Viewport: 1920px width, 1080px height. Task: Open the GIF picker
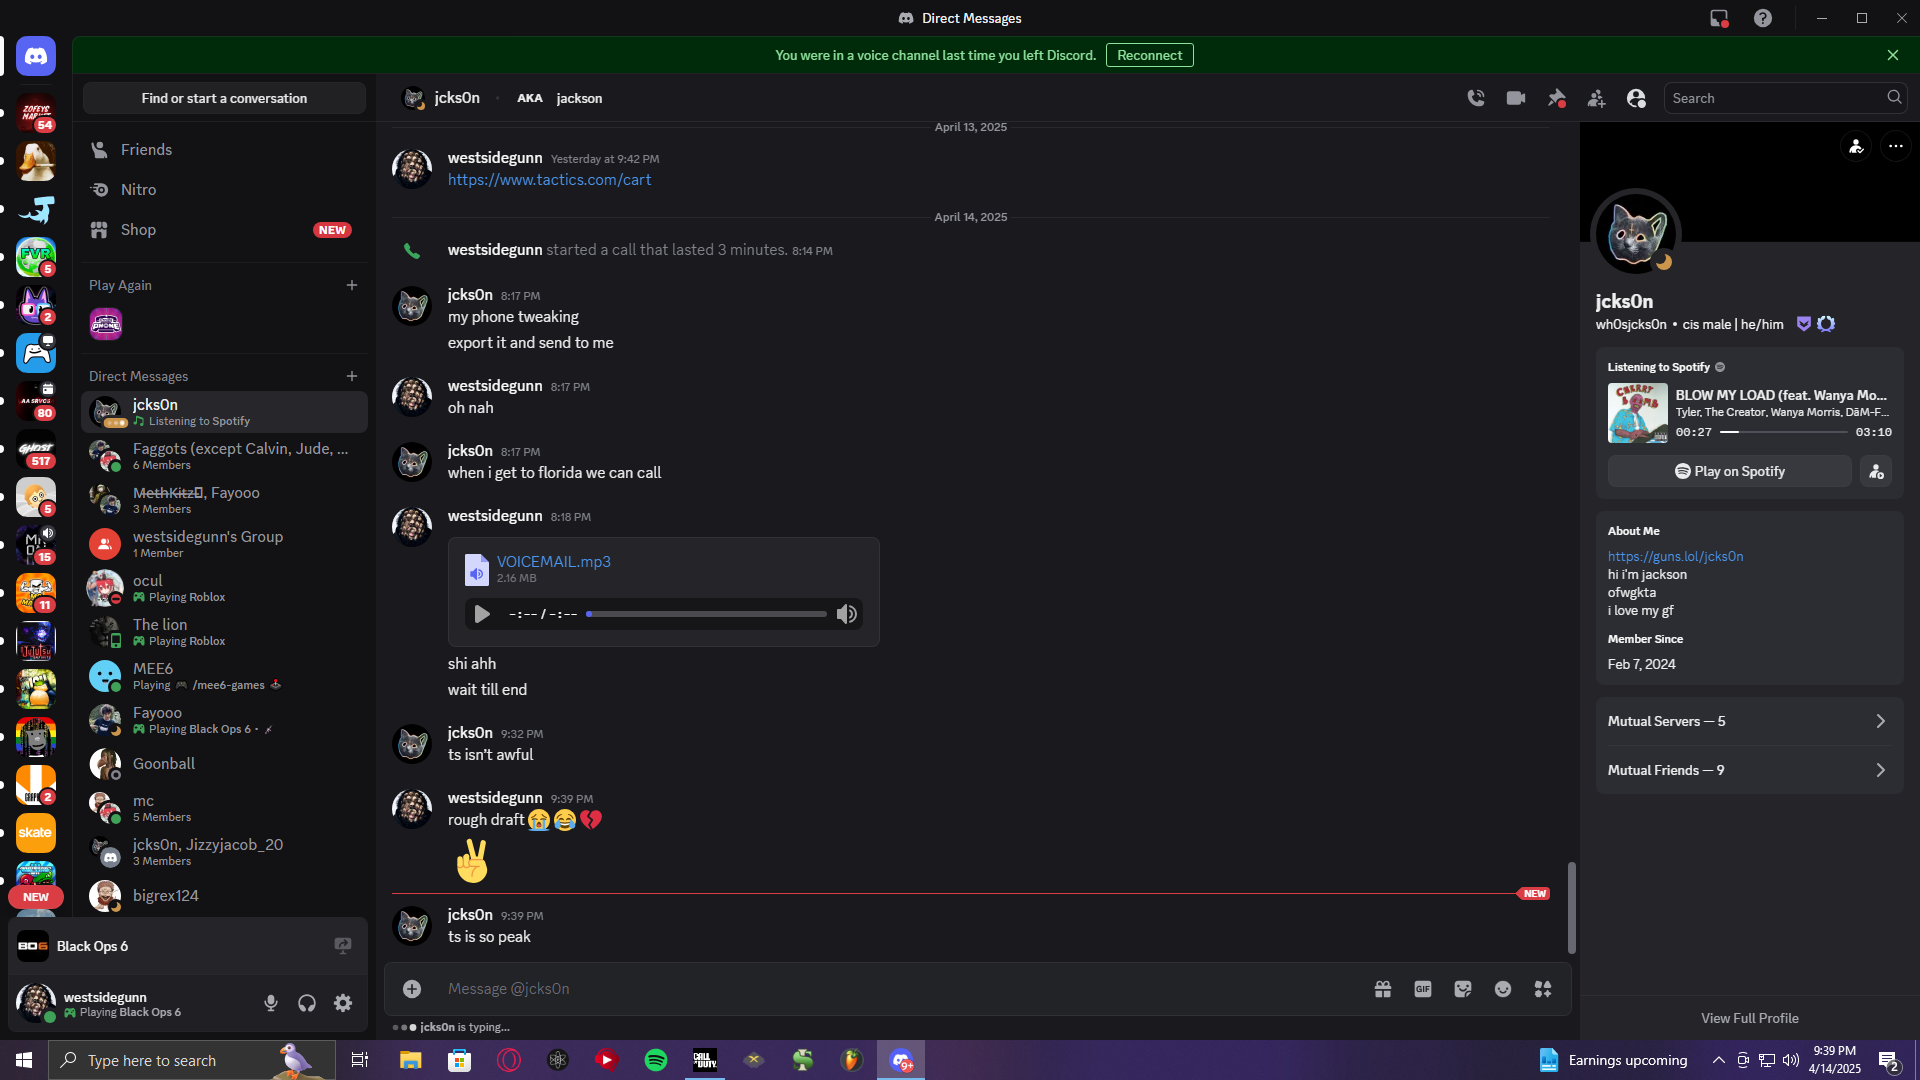(1423, 989)
